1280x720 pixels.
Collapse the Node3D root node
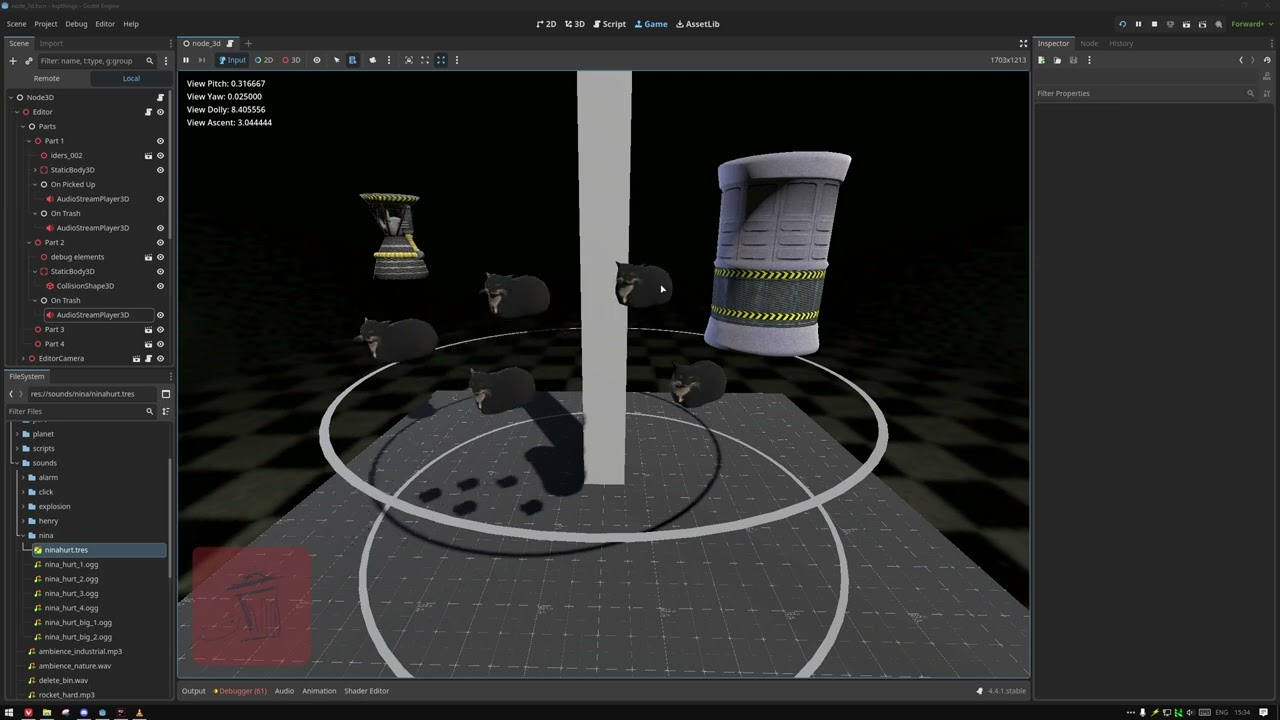(x=10, y=97)
